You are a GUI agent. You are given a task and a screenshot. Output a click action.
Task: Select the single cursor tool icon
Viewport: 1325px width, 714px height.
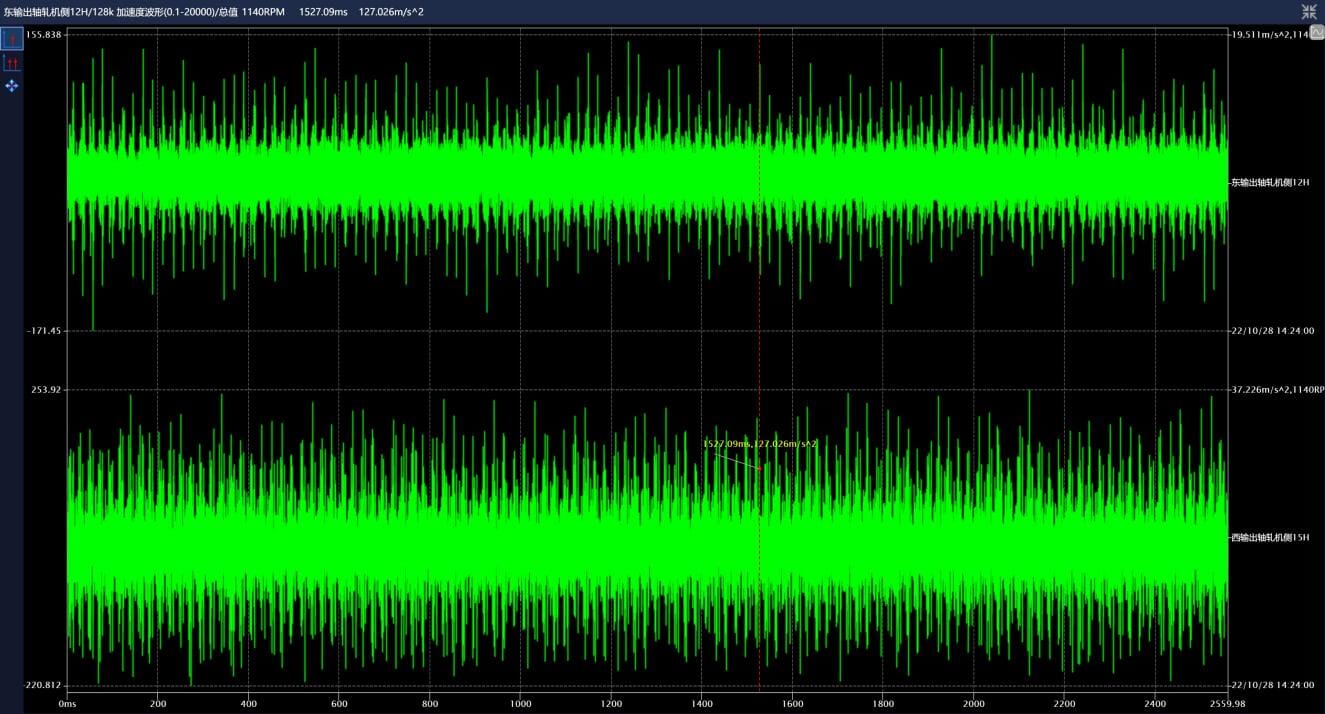tap(12, 39)
